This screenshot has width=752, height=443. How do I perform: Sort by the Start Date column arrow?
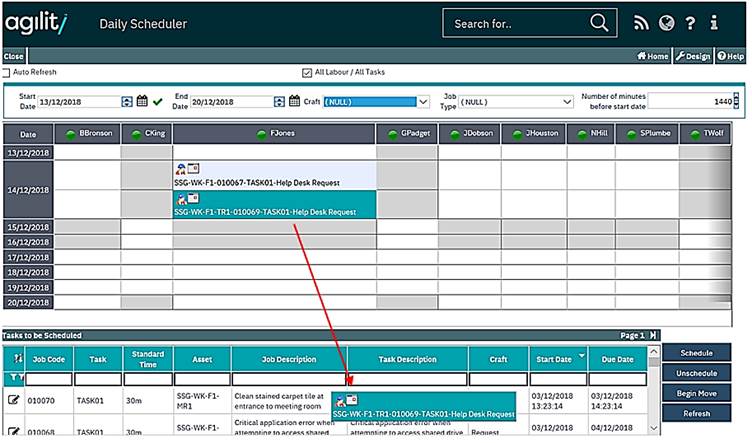(581, 355)
